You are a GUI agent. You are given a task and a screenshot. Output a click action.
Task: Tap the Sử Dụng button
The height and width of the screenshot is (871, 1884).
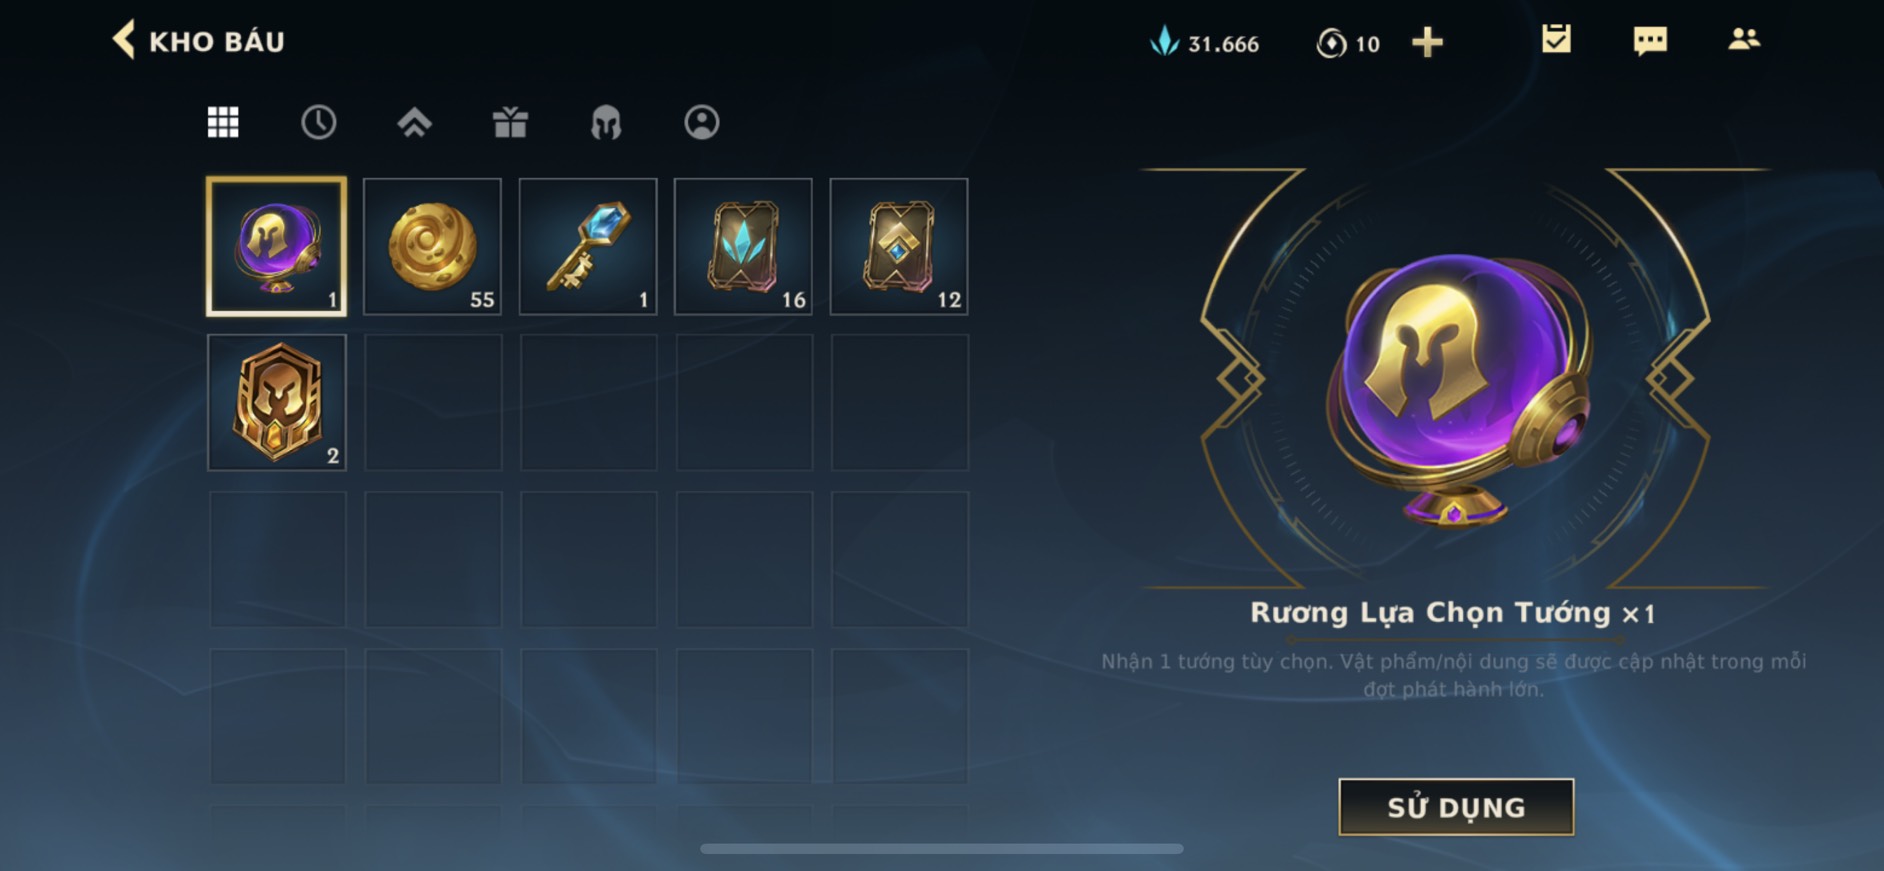(1456, 806)
